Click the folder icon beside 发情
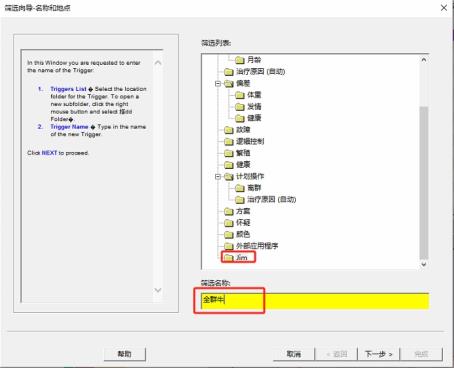 pos(240,107)
